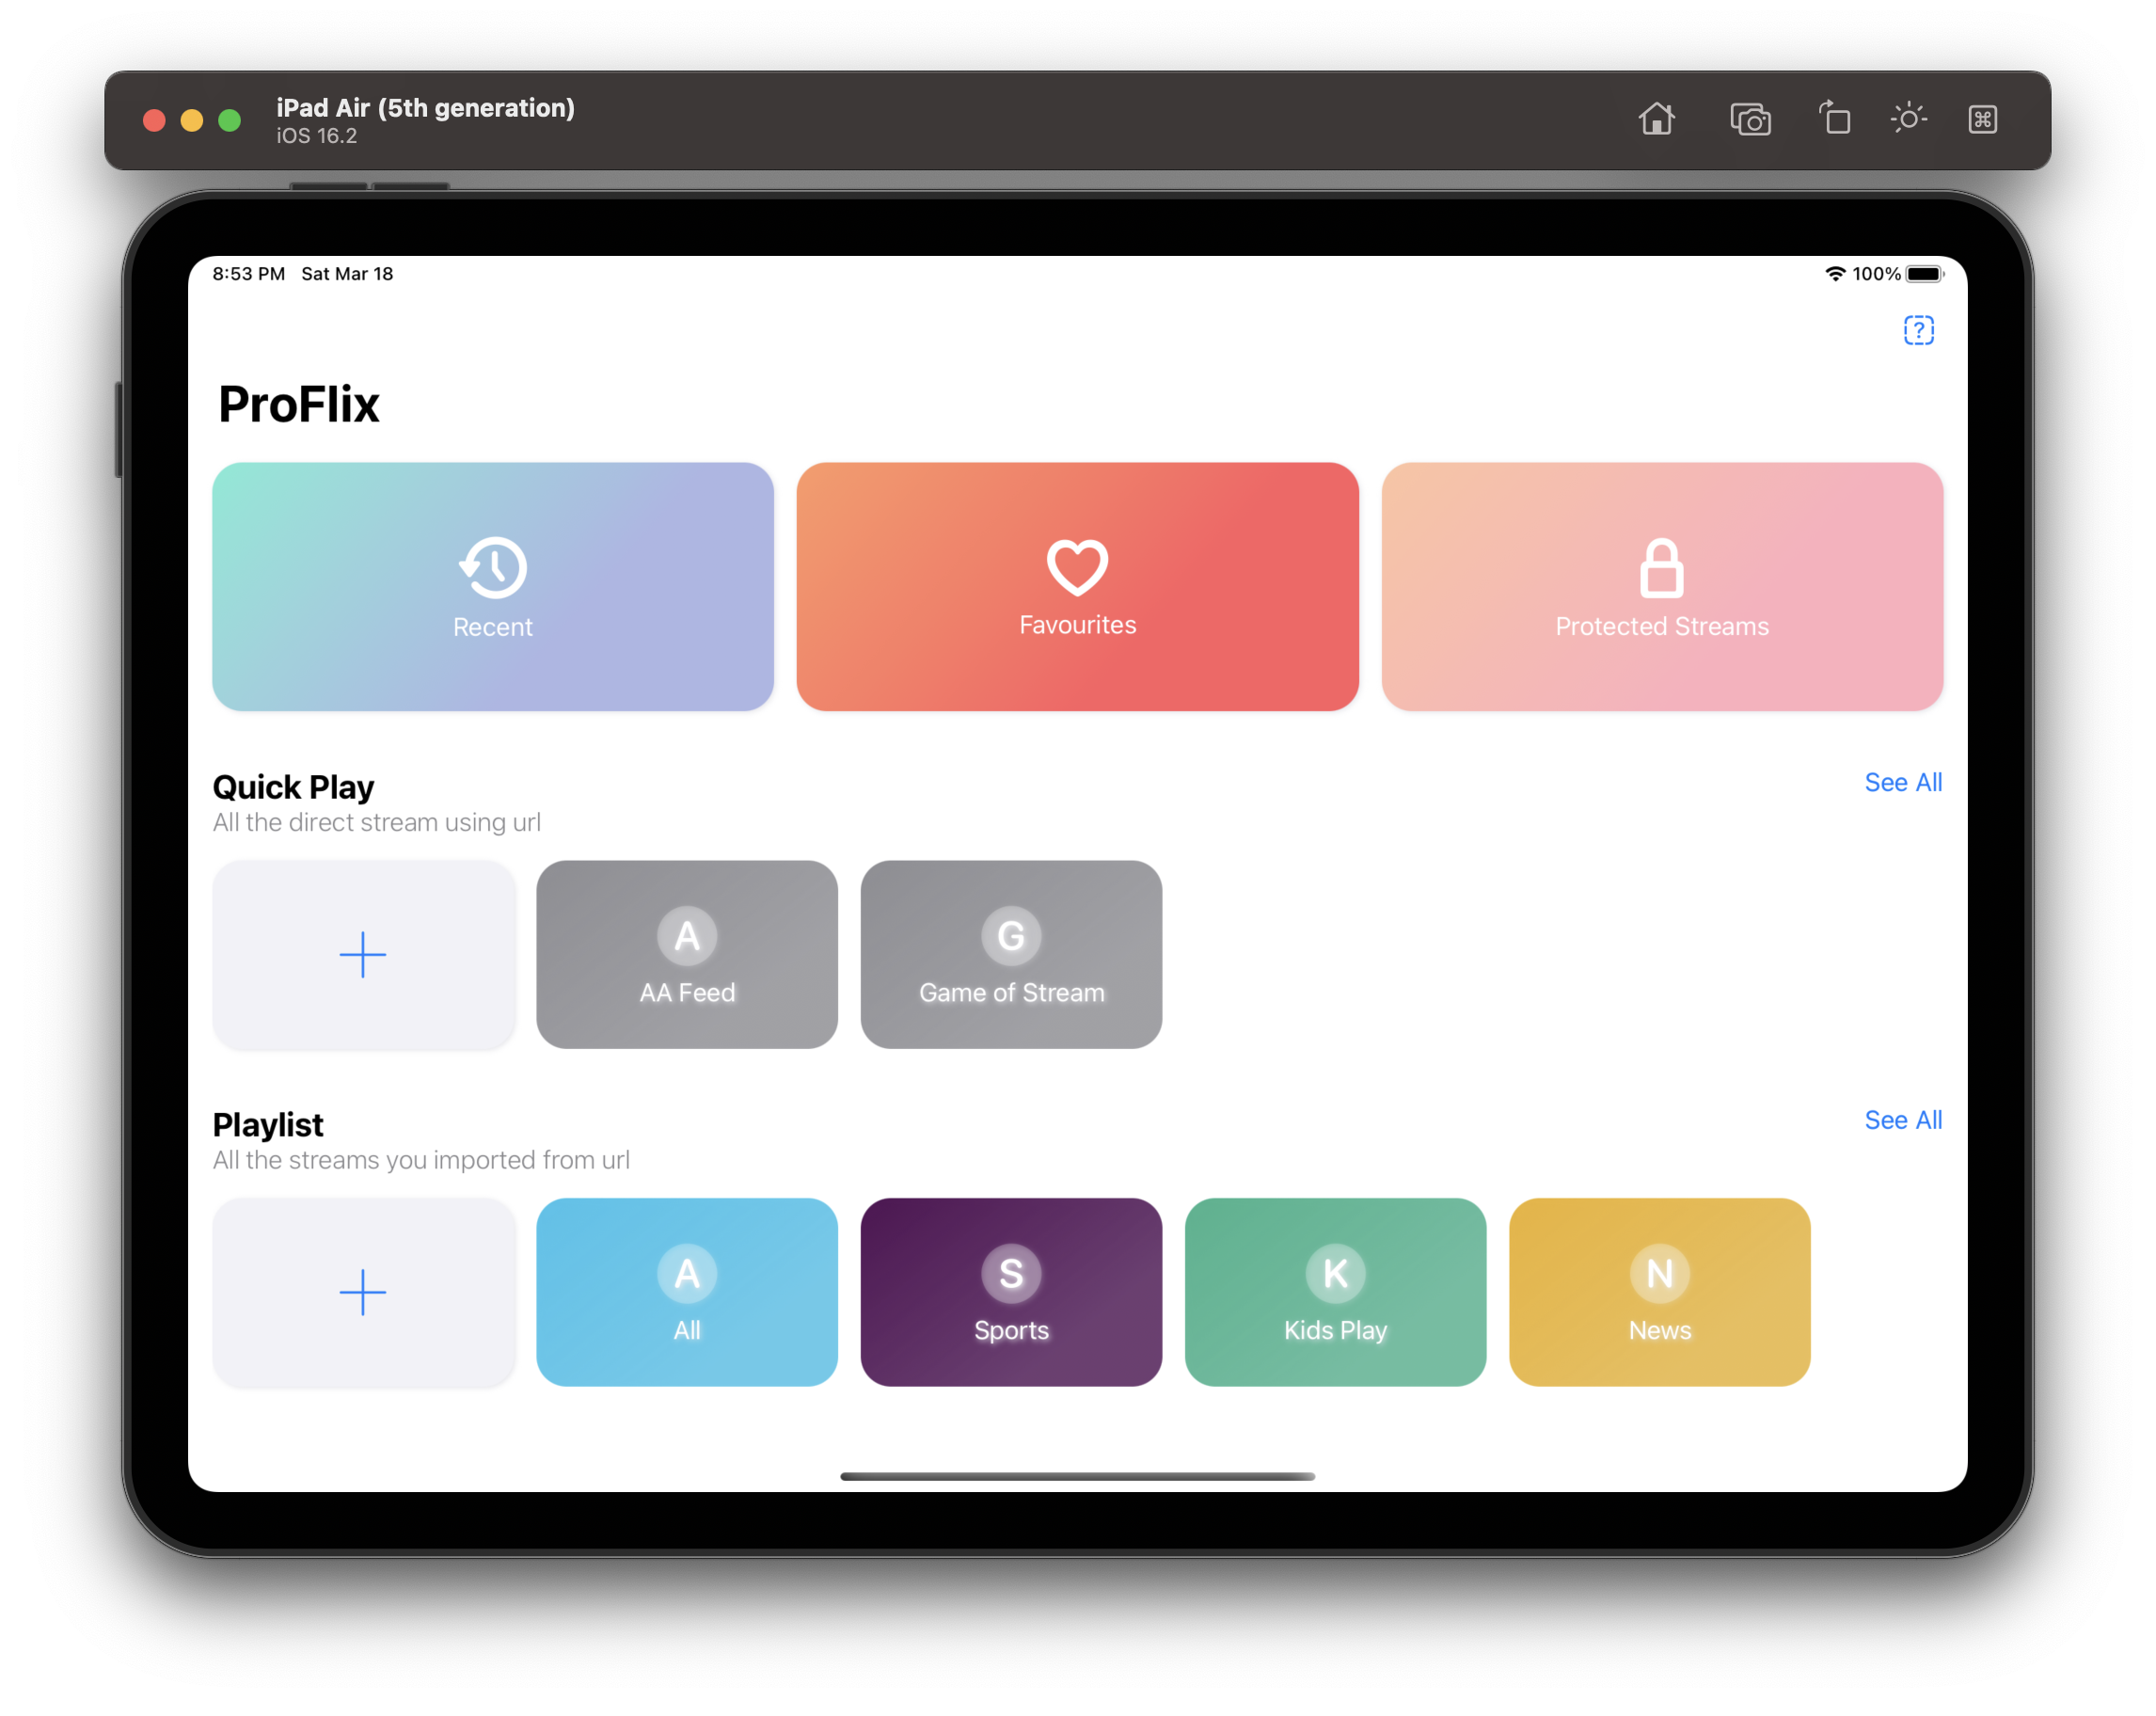Viewport: 2156px width, 1716px height.
Task: Open Favourites with the heart icon
Action: (1077, 586)
